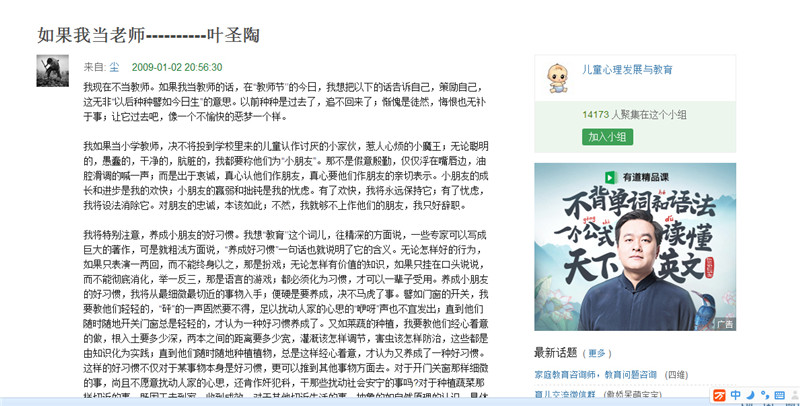Screen dimensions: 800x406
Task: Open the soft keyboard icon
Action: [779, 395]
